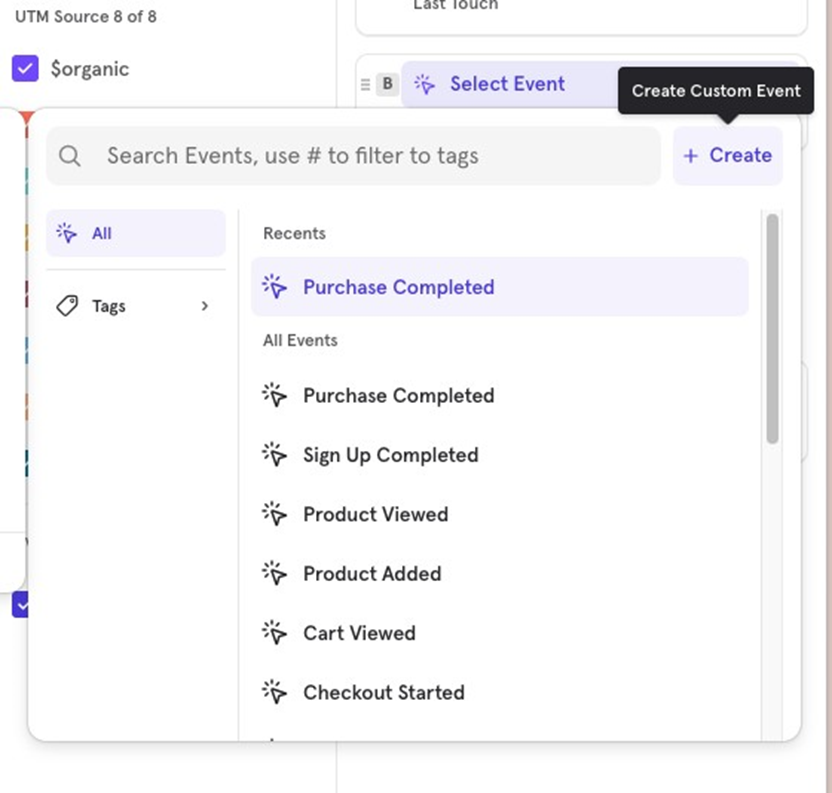Expand the Tags submenu chevron
The image size is (832, 793).
(205, 306)
